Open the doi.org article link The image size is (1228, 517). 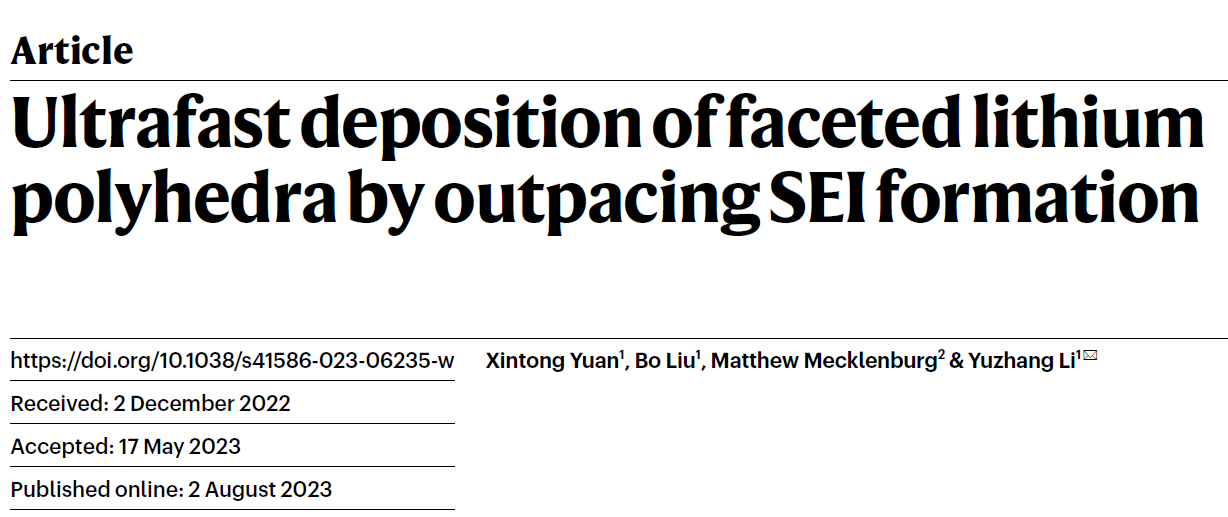tap(232, 361)
